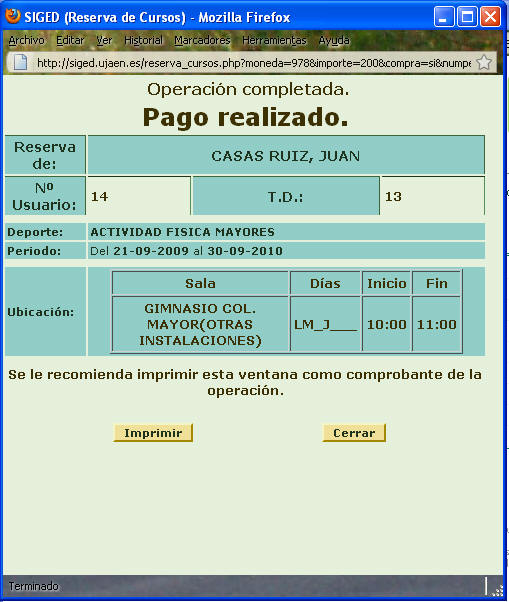Image resolution: width=509 pixels, height=602 pixels.
Task: Click the Nº Usuario value 14
Action: (99, 197)
